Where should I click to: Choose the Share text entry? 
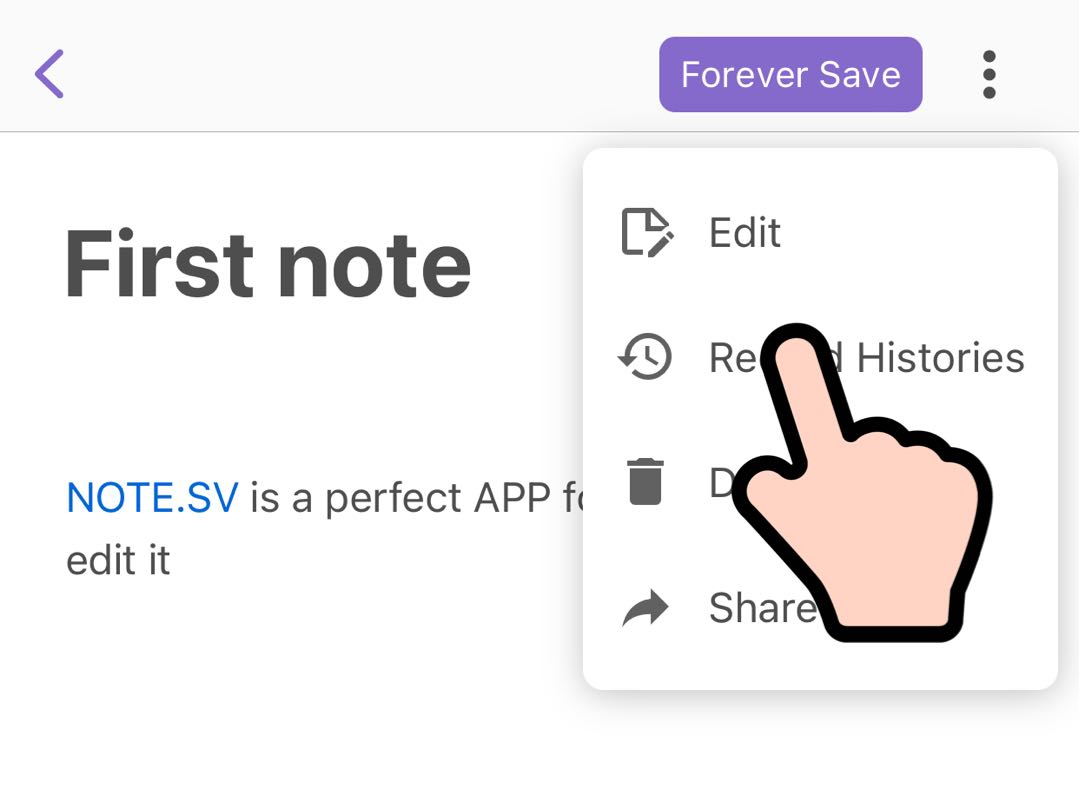760,607
